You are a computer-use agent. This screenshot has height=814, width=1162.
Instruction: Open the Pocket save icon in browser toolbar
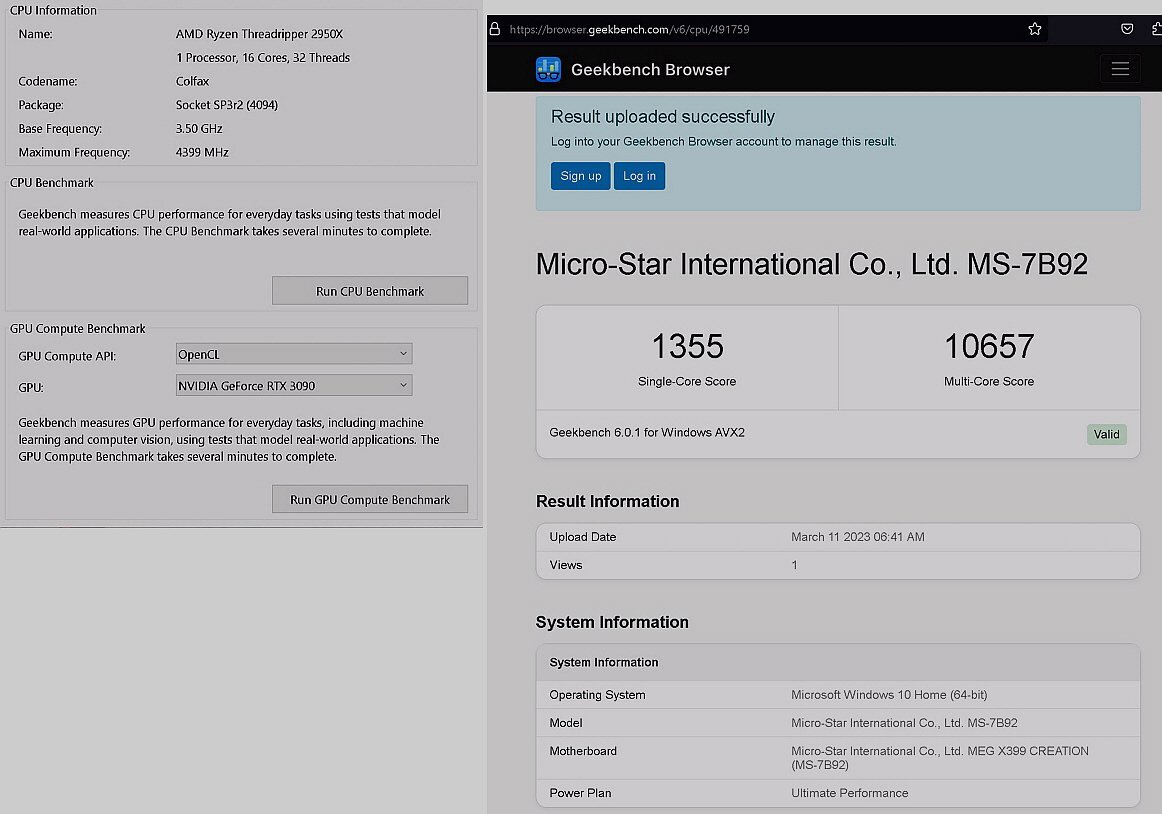[1126, 29]
